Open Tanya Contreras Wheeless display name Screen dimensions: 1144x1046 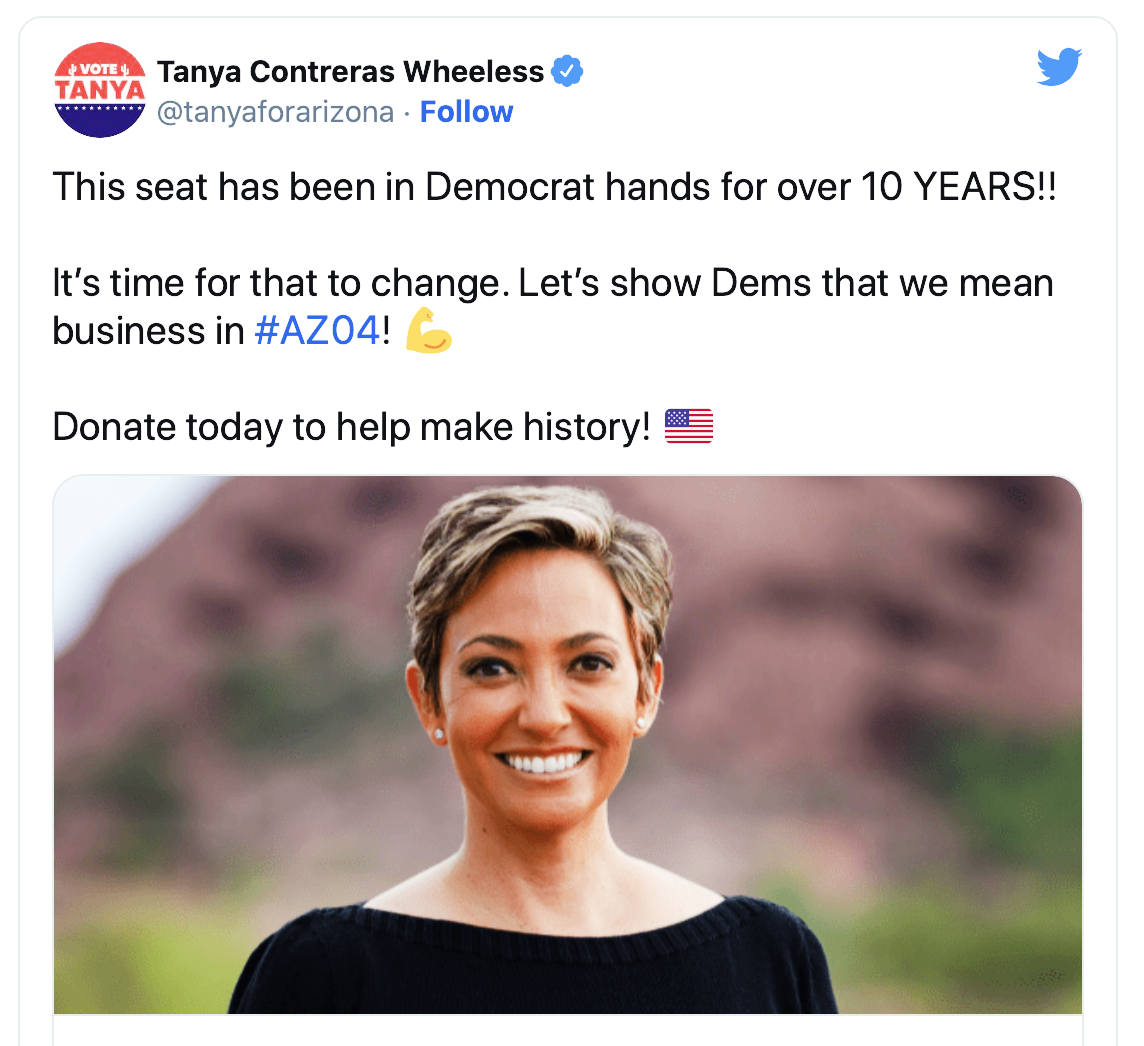click(x=350, y=71)
